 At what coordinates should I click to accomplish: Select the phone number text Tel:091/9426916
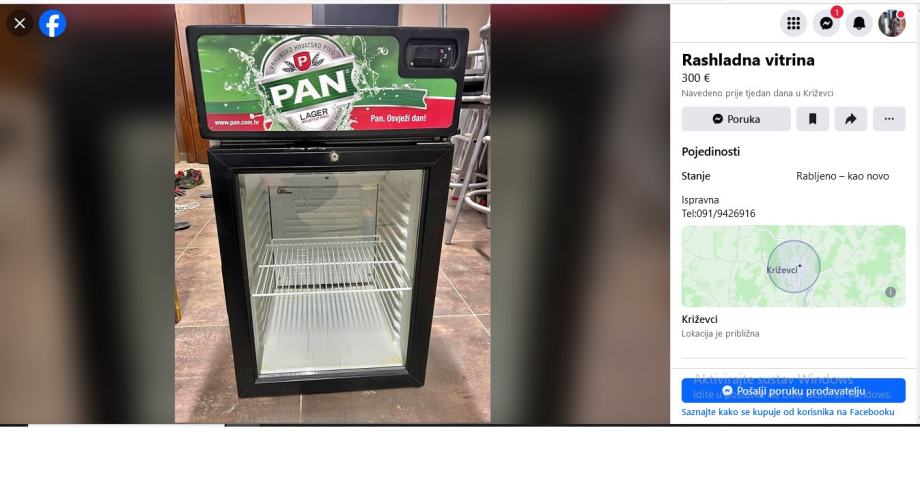click(718, 214)
